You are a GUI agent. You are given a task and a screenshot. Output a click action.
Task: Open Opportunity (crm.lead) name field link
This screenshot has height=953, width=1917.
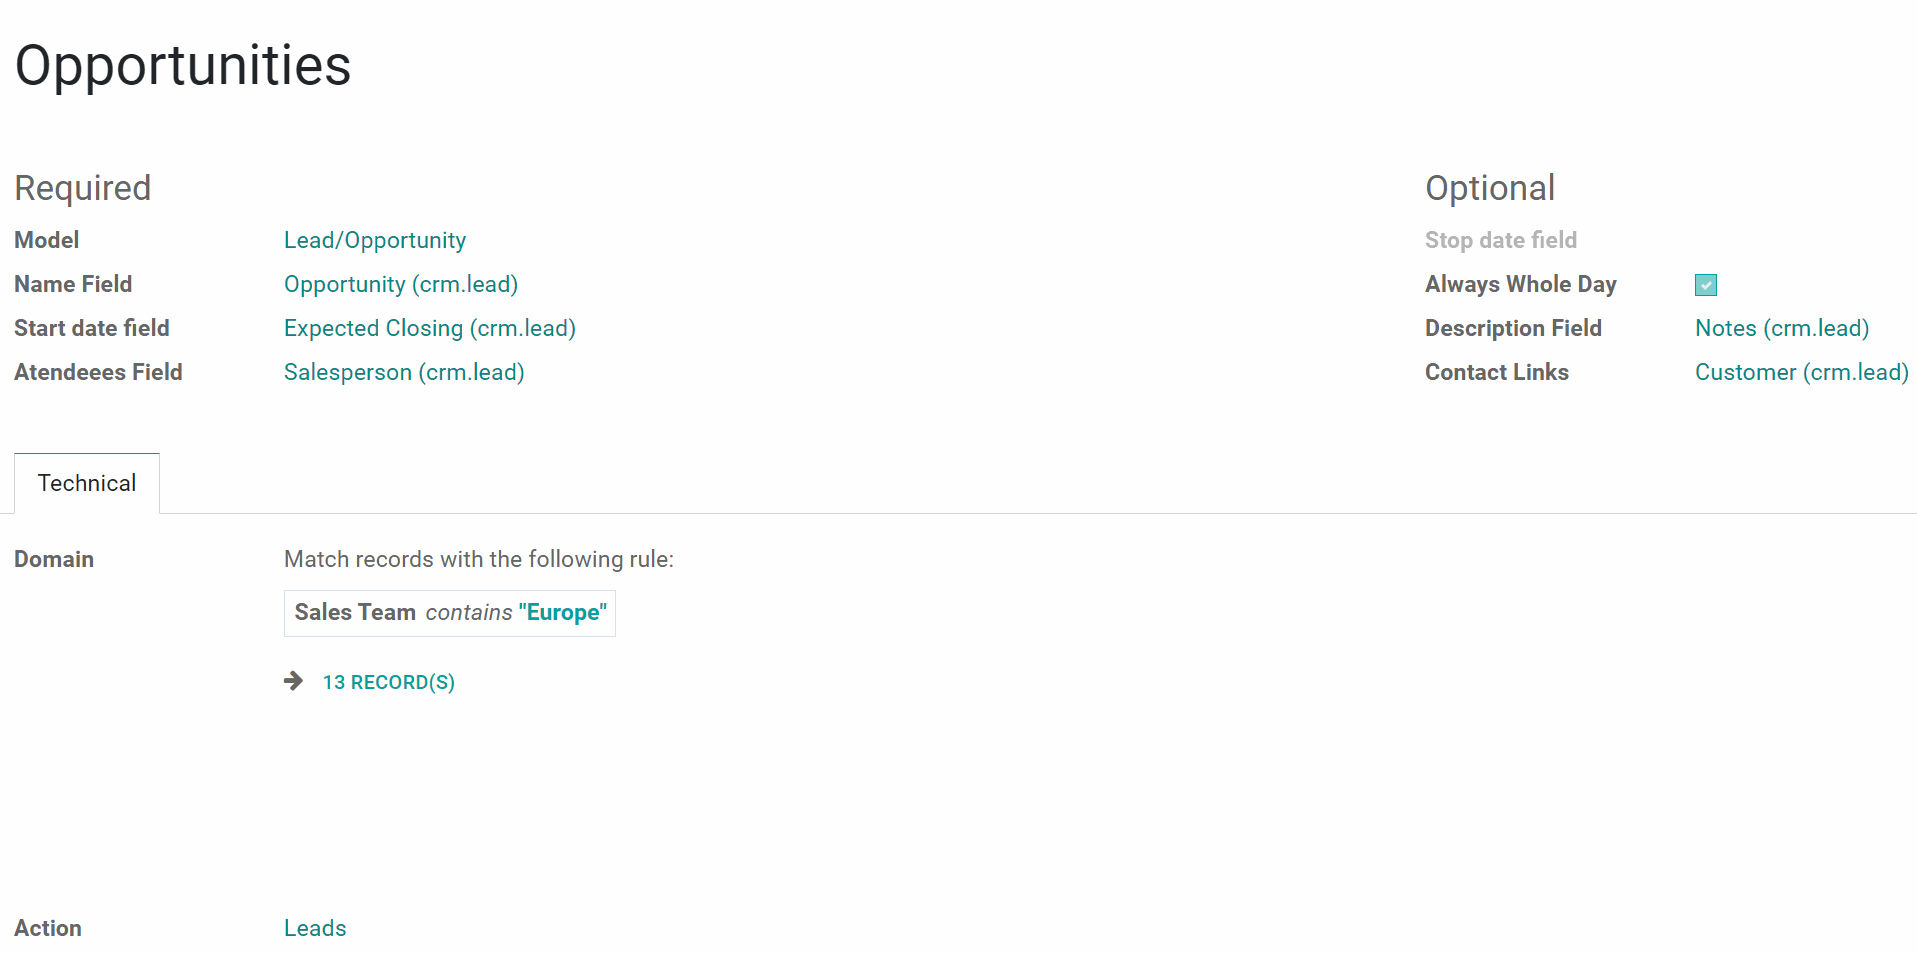point(401,284)
